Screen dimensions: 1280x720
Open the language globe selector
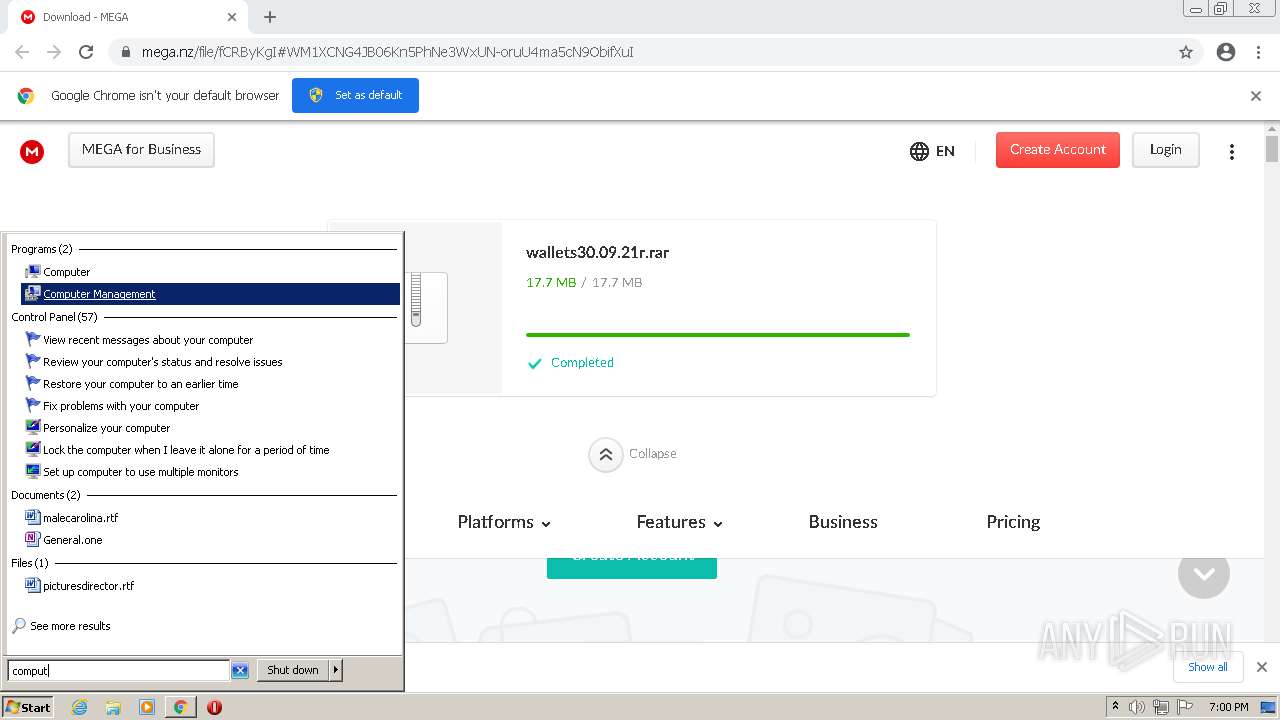coord(932,151)
